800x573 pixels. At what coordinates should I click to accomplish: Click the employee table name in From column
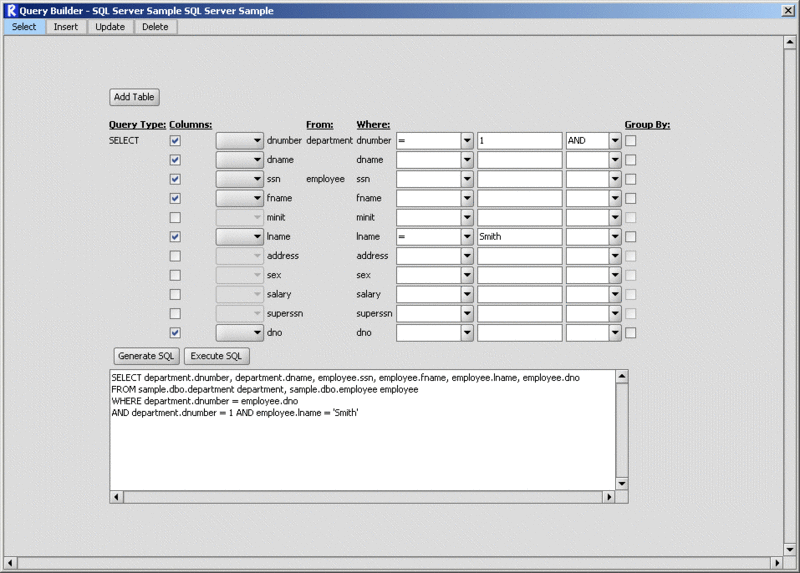coord(325,179)
